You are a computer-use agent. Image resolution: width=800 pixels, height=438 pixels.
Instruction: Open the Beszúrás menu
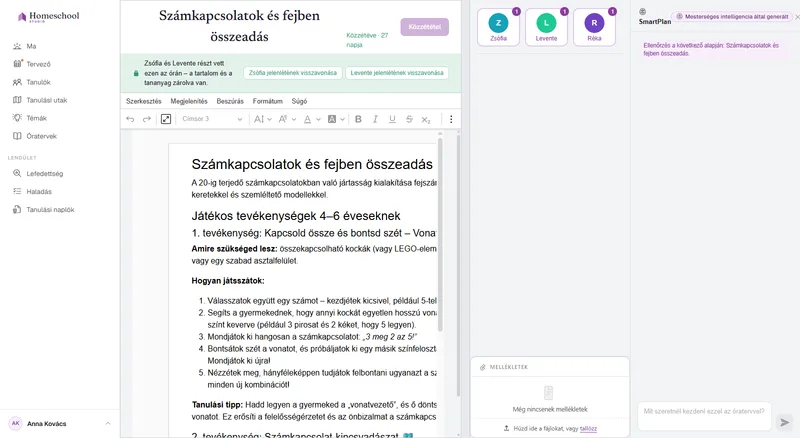tap(230, 101)
